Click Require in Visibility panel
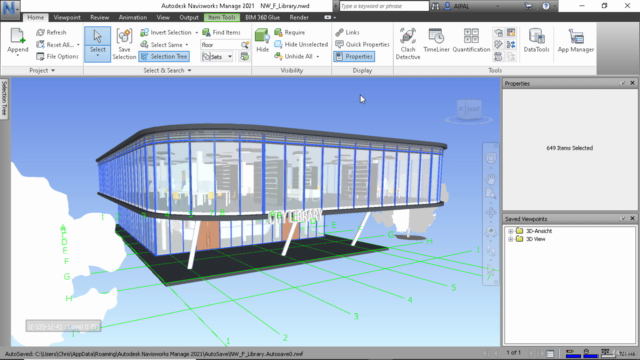The height and width of the screenshot is (360, 640). point(290,32)
